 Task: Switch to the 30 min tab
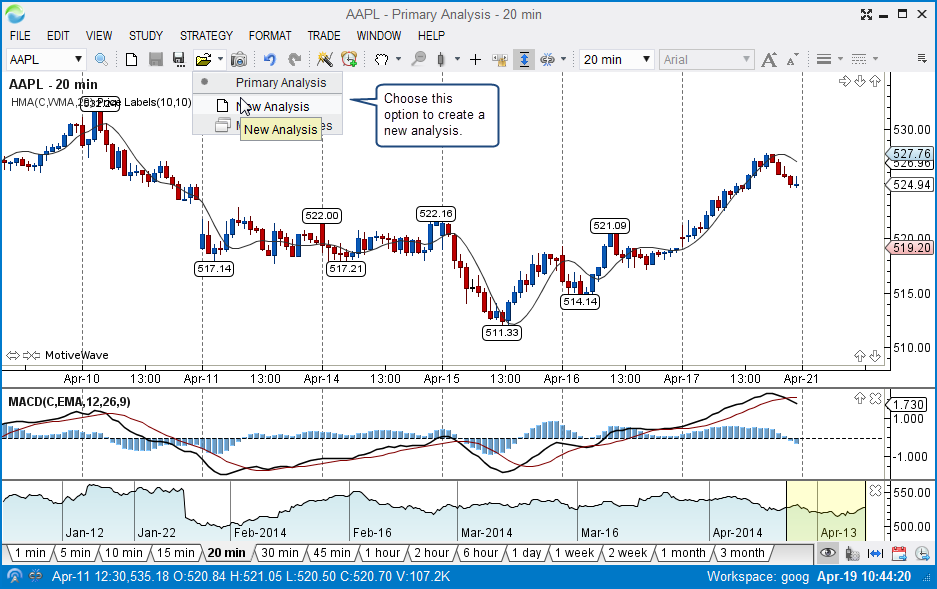point(280,553)
